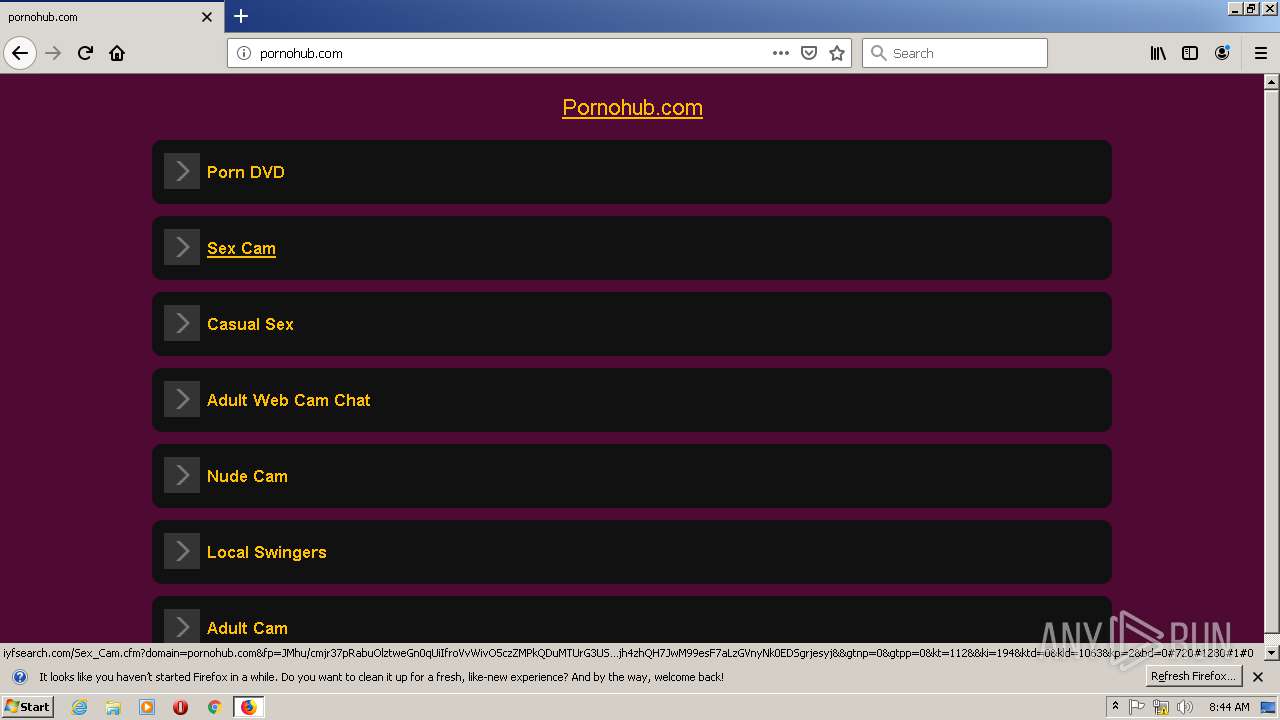The image size is (1280, 720).
Task: Open the Firefox account icon
Action: click(x=1222, y=53)
